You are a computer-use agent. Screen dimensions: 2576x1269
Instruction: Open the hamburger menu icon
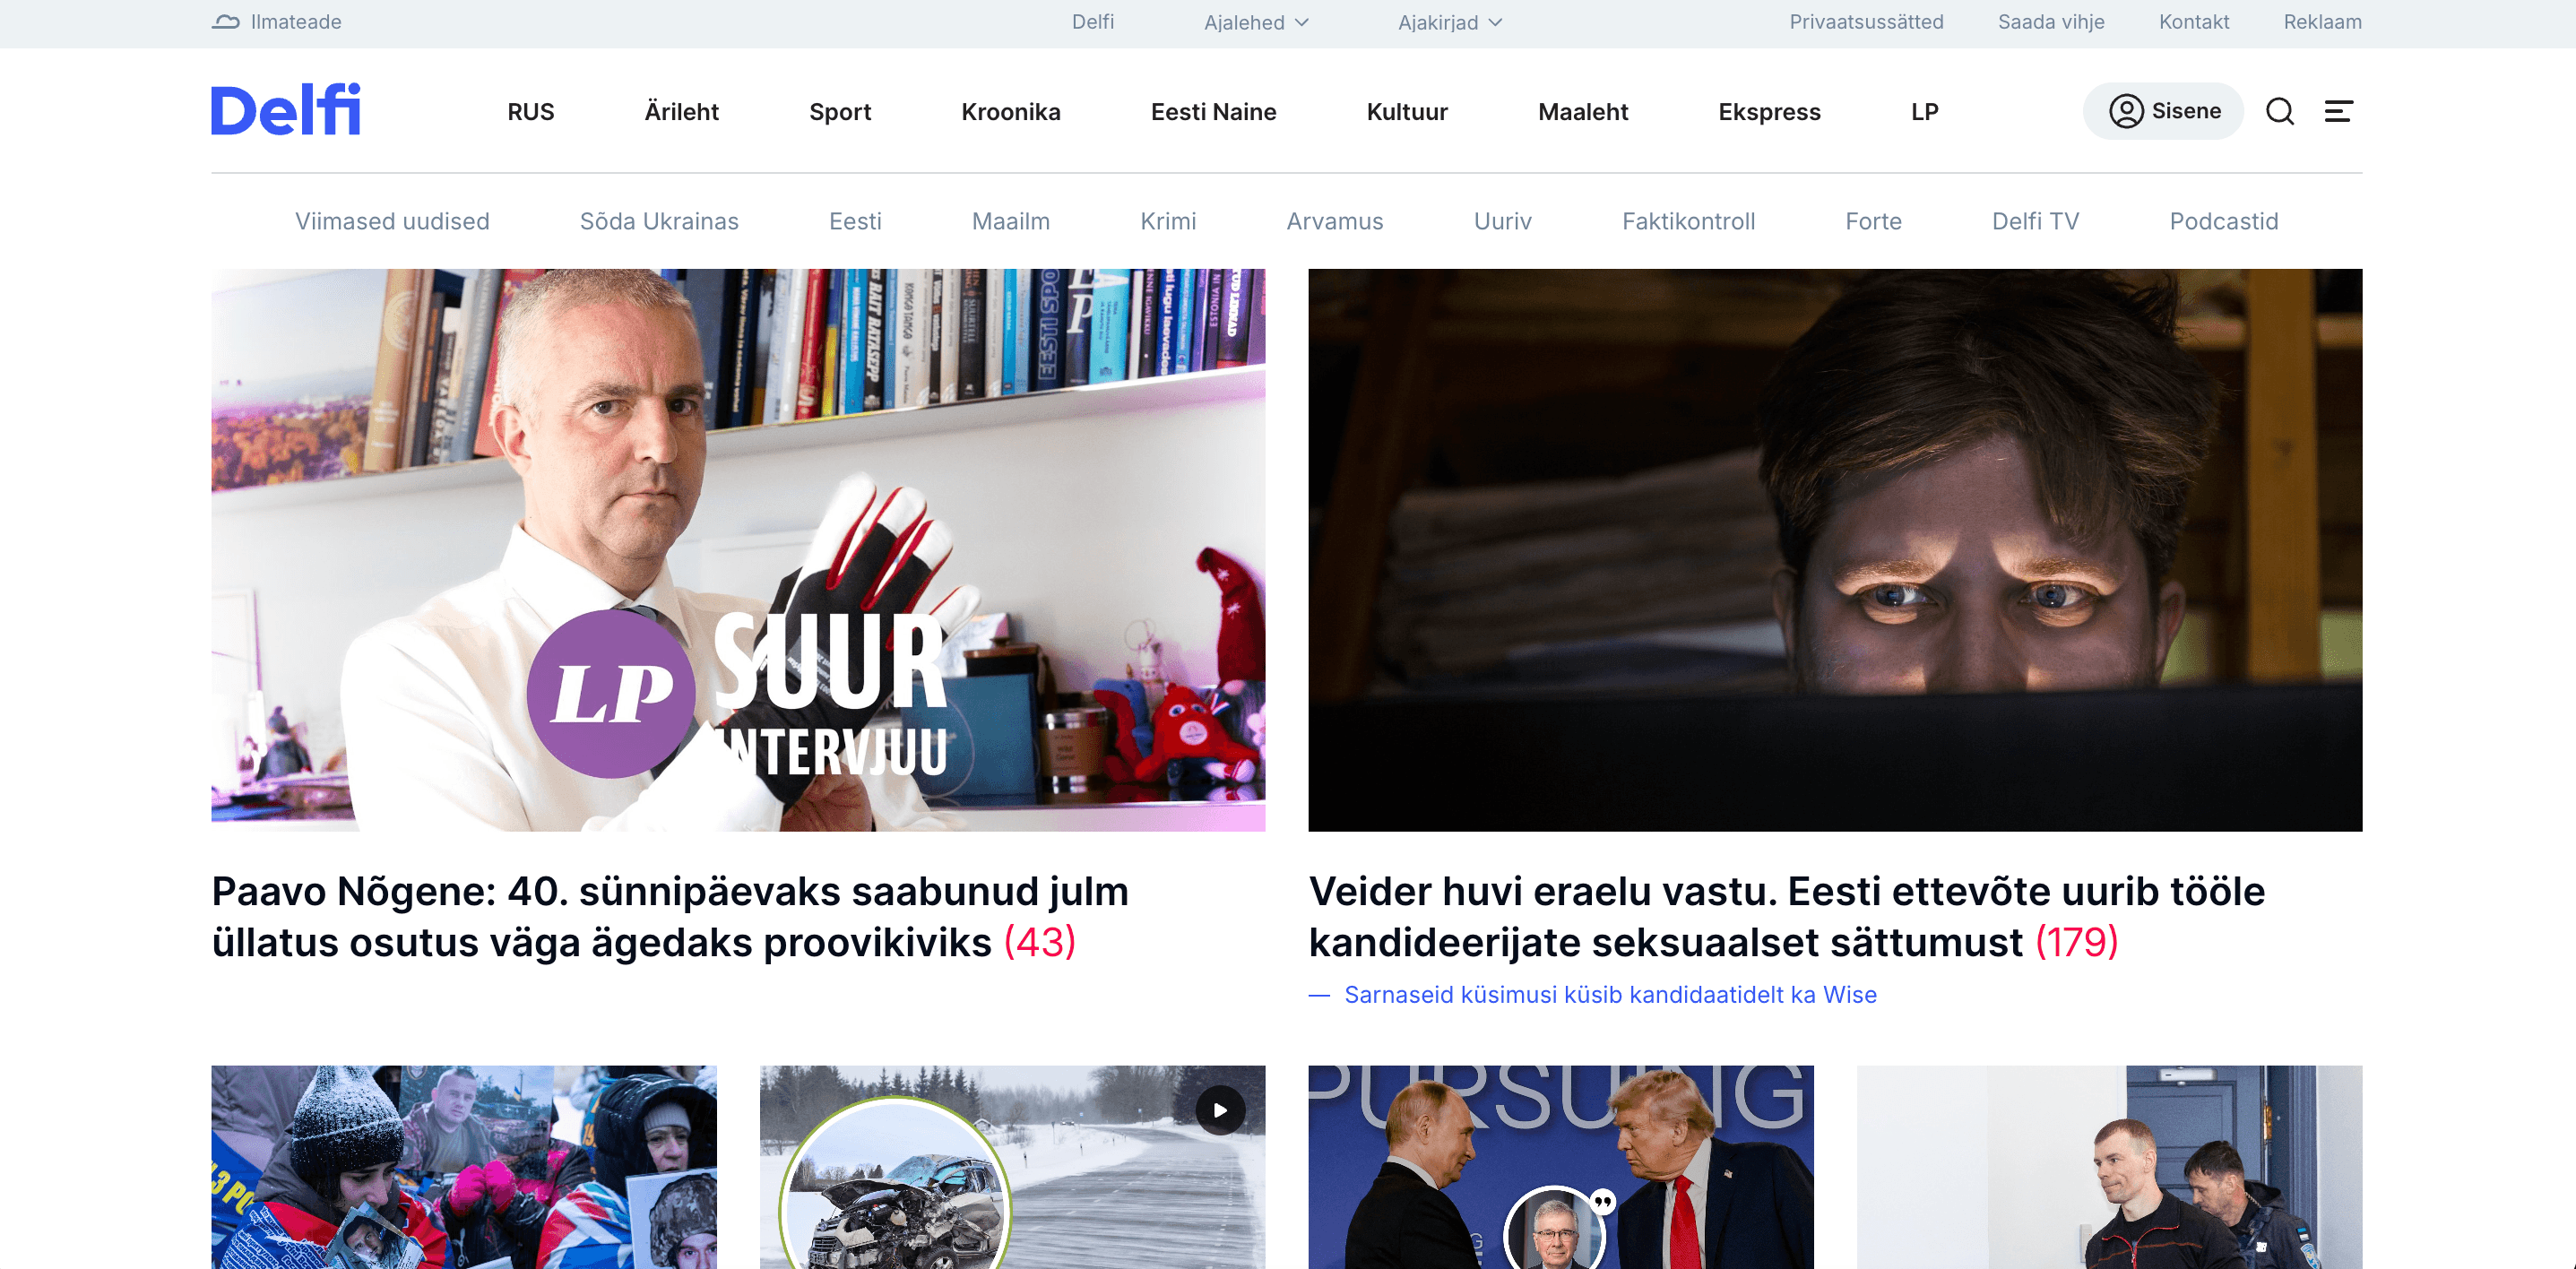tap(2338, 111)
